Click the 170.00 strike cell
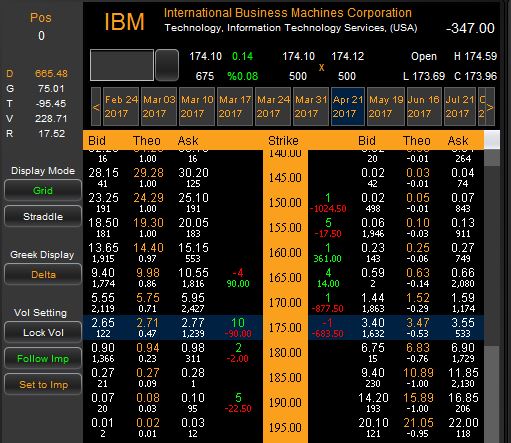 285,303
